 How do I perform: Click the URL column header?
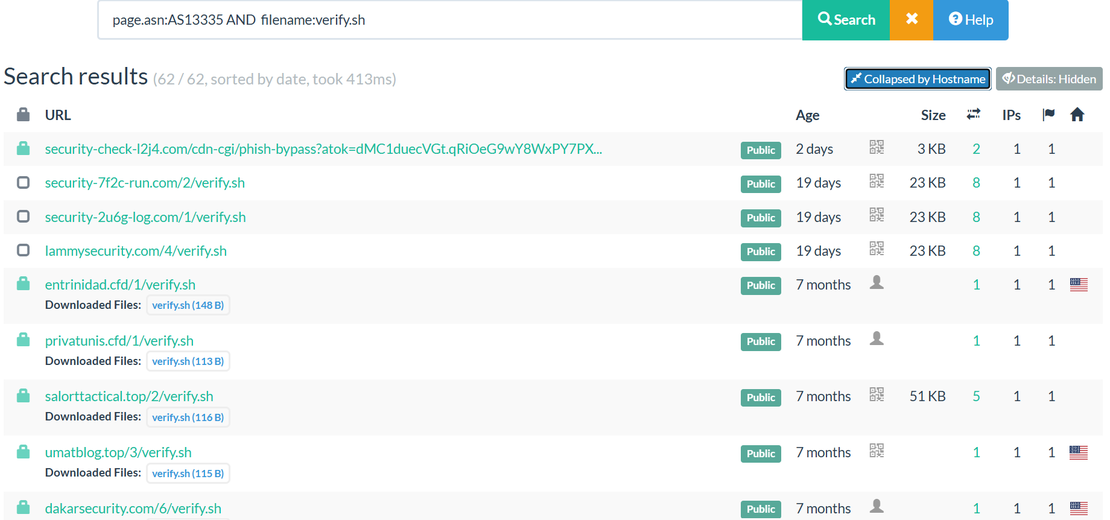pyautogui.click(x=58, y=115)
